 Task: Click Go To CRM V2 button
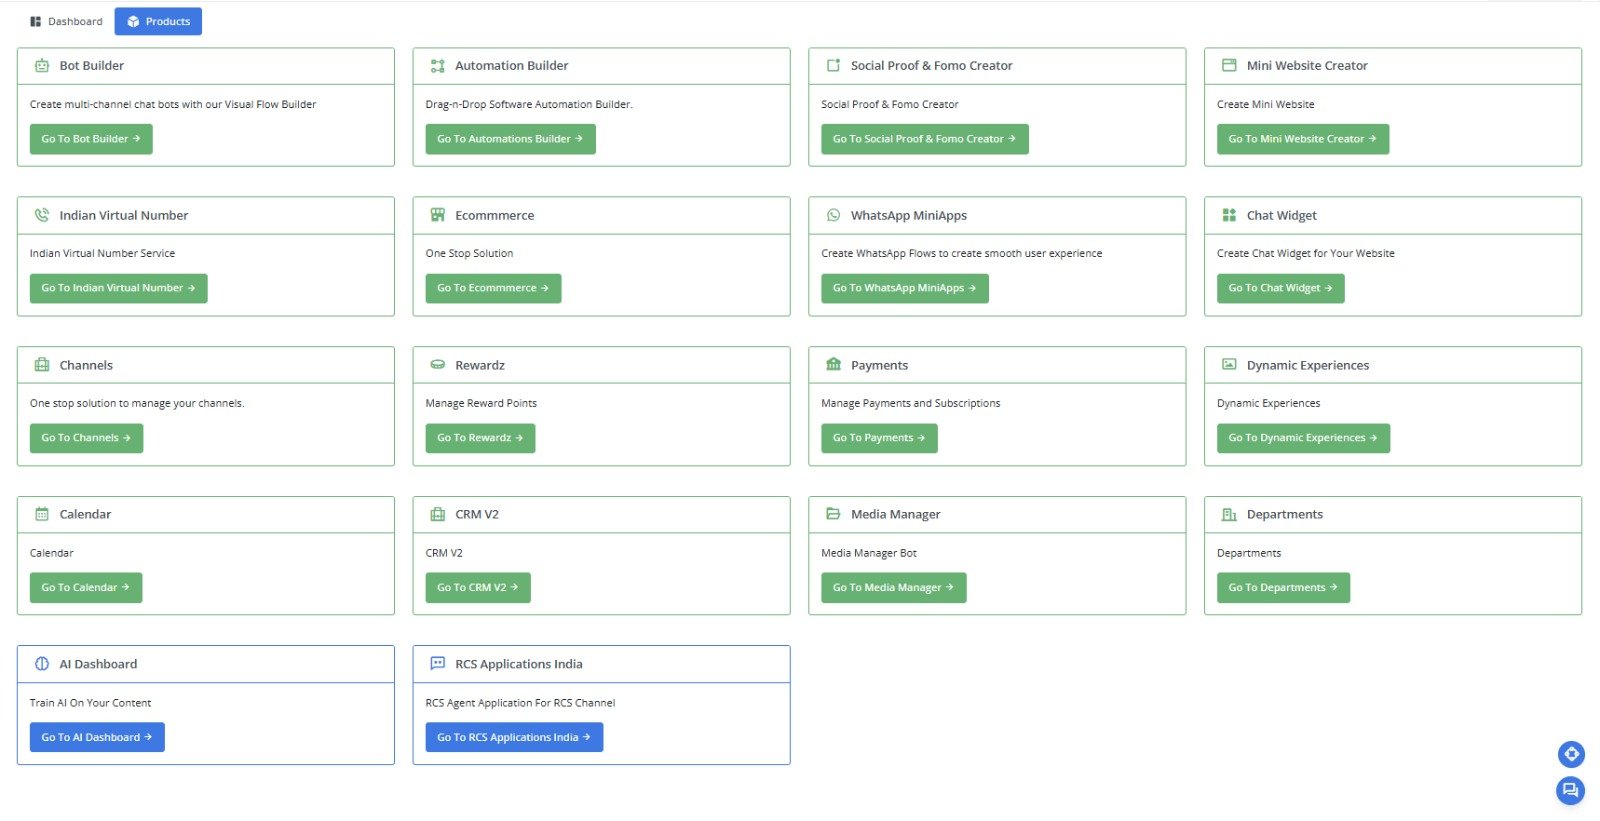(x=477, y=587)
